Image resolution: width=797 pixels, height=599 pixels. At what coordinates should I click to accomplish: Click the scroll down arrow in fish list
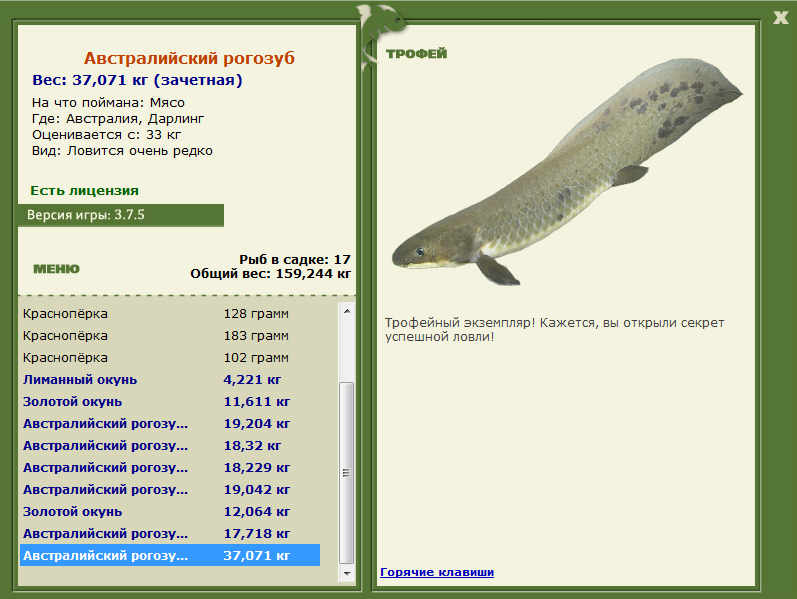pyautogui.click(x=347, y=574)
